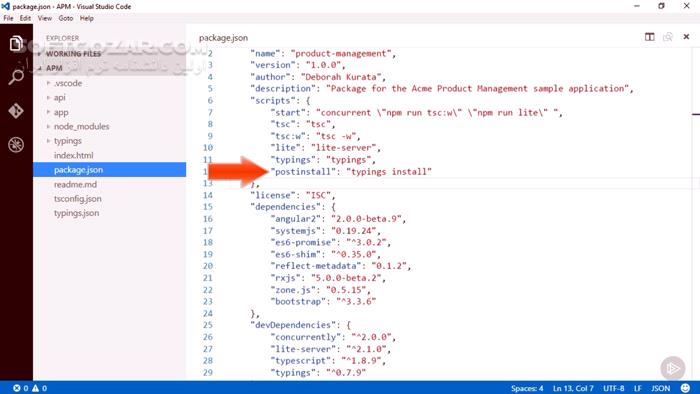This screenshot has width=700, height=394.
Task: Expand the typings folder
Action: coord(67,141)
